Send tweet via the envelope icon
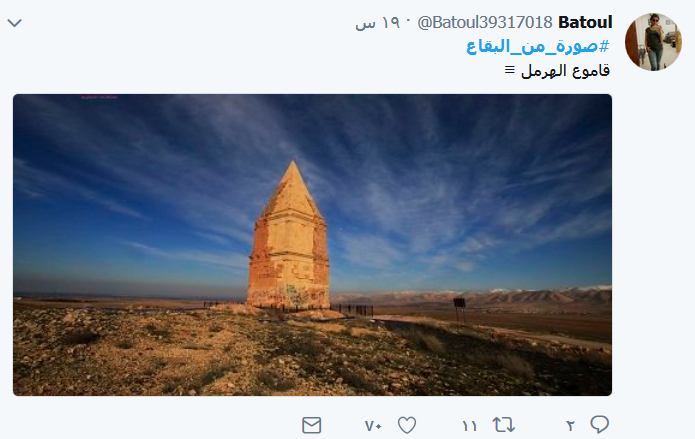The height and width of the screenshot is (439, 695). coord(312,425)
